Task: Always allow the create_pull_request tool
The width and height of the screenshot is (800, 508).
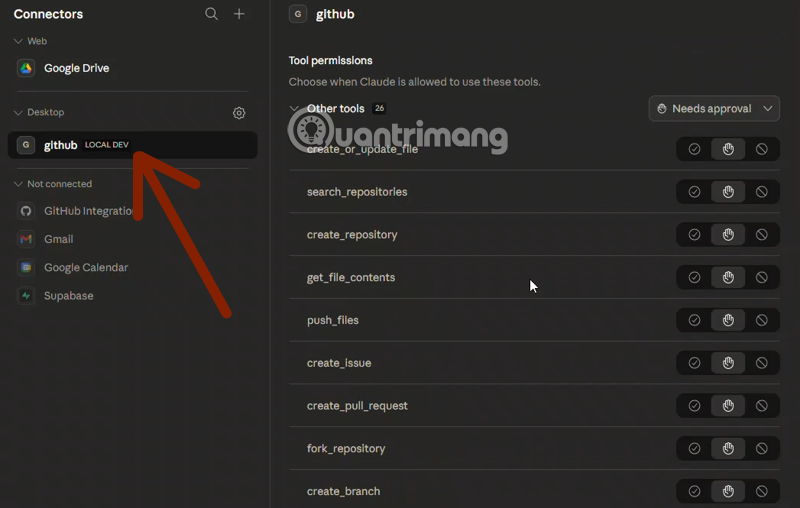Action: [x=694, y=406]
